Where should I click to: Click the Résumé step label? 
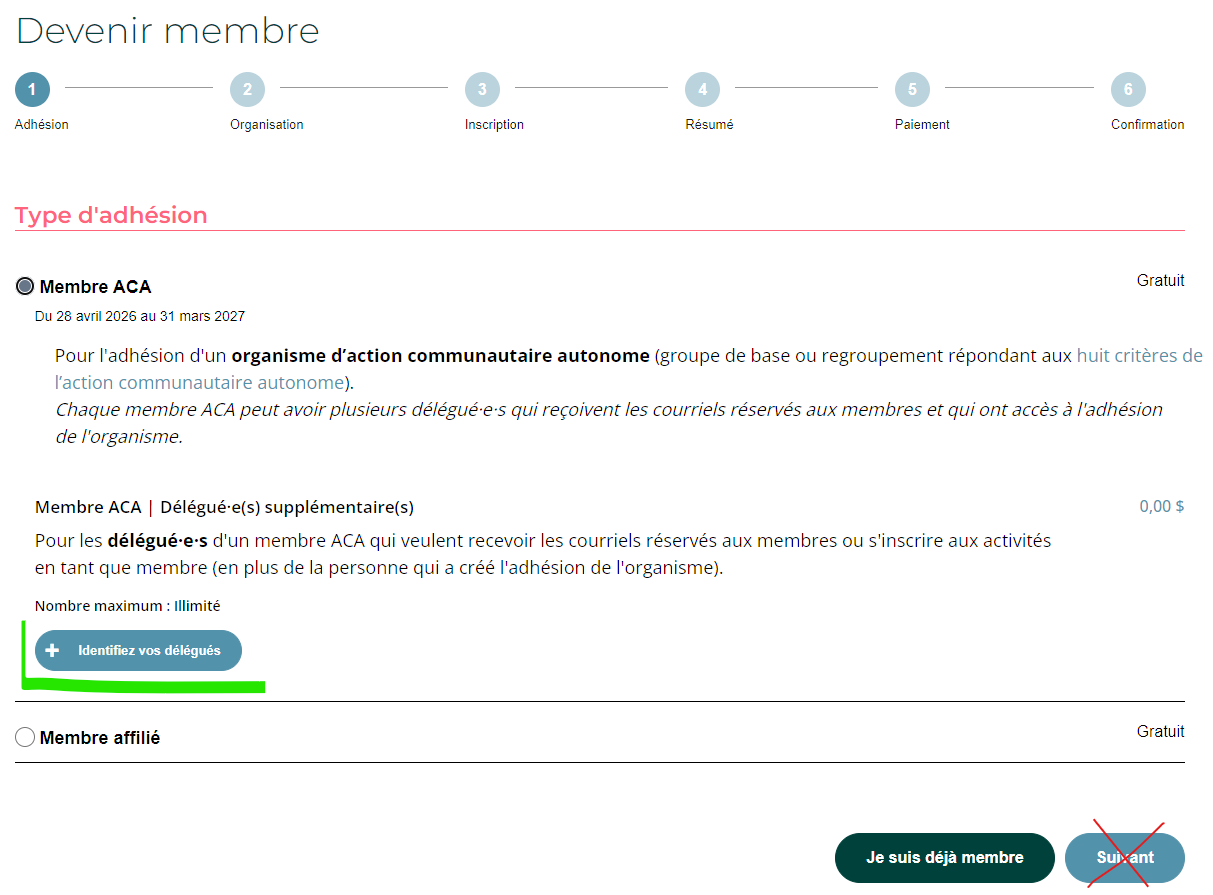tap(709, 125)
